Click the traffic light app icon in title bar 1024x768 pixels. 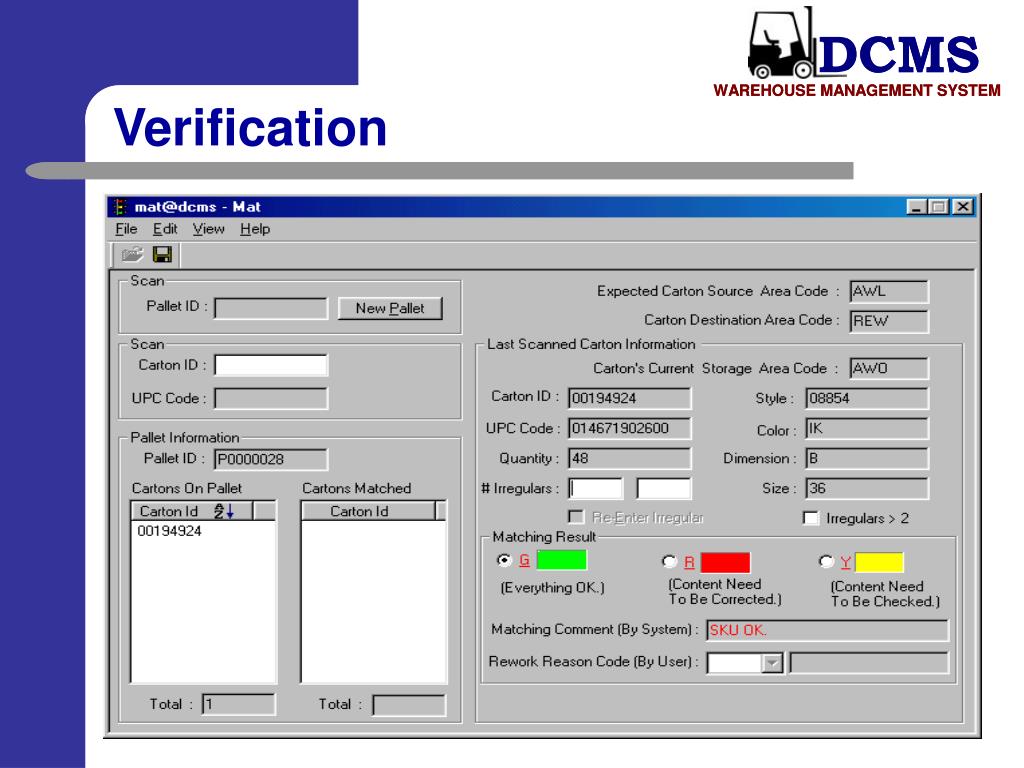tap(120, 207)
